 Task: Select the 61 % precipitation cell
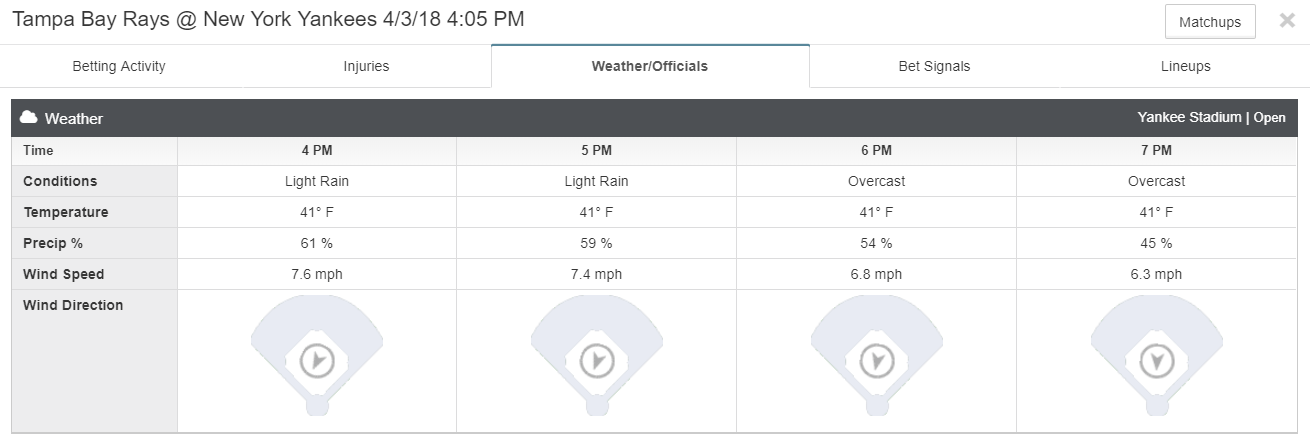[x=316, y=243]
